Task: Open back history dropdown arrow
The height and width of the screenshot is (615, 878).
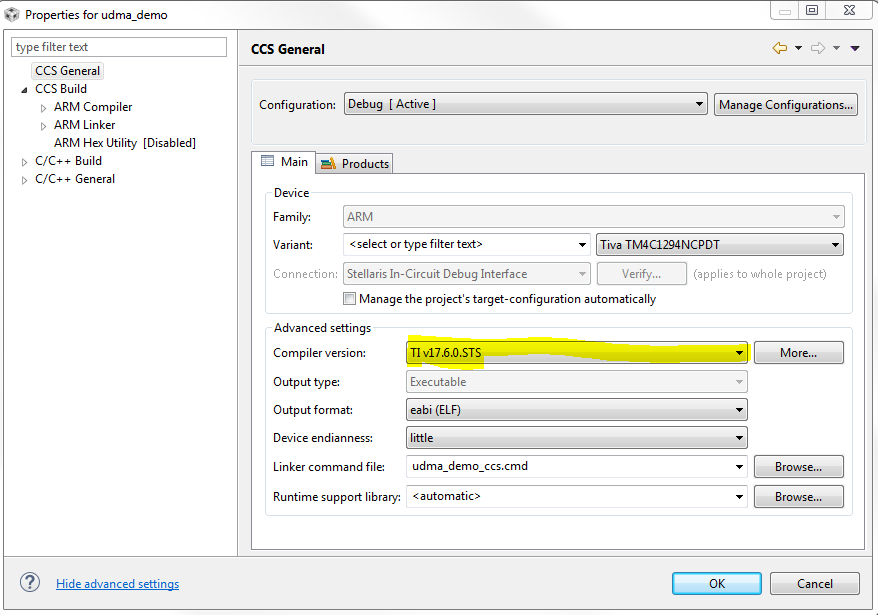Action: tap(798, 48)
